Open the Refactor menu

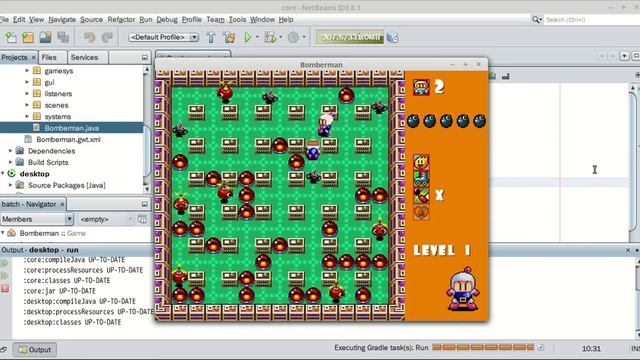point(121,20)
